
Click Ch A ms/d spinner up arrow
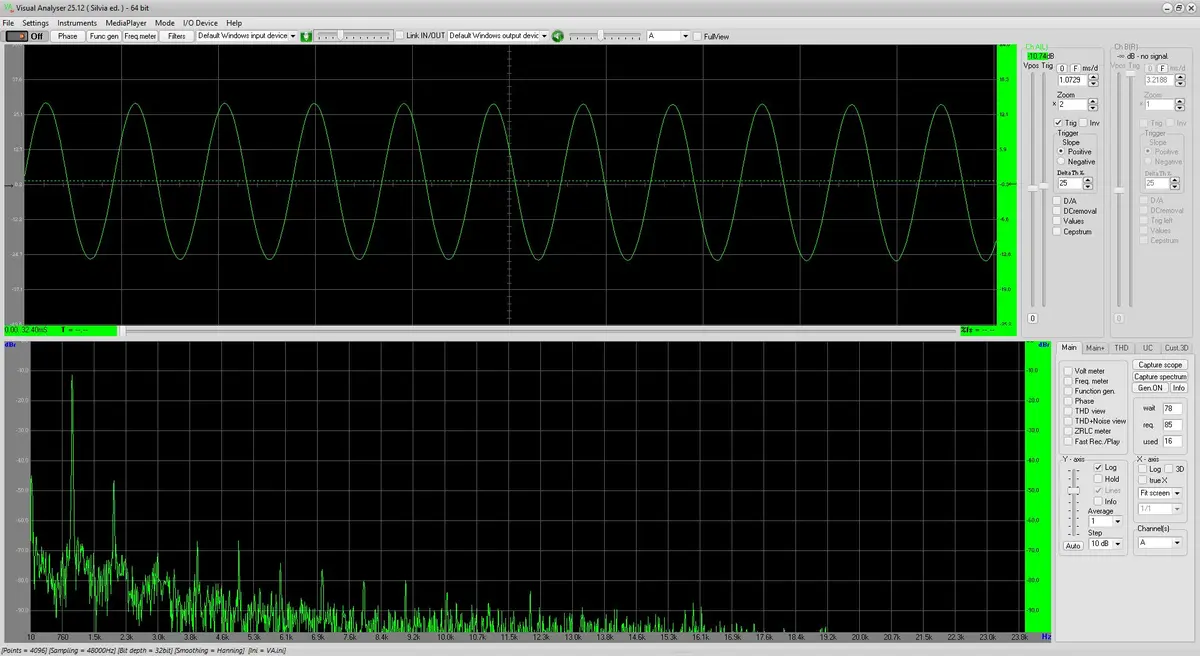click(1093, 76)
